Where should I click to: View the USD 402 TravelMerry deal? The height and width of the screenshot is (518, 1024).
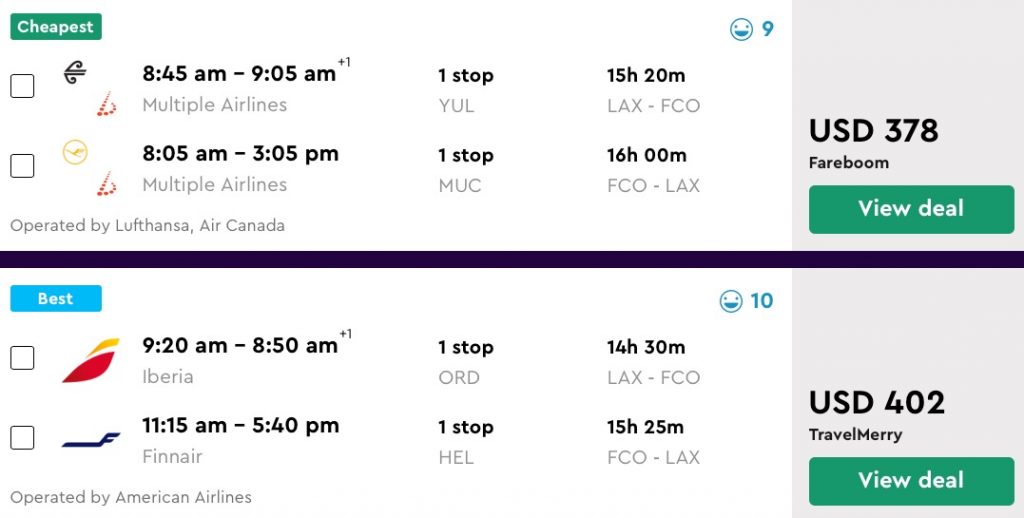click(x=911, y=481)
